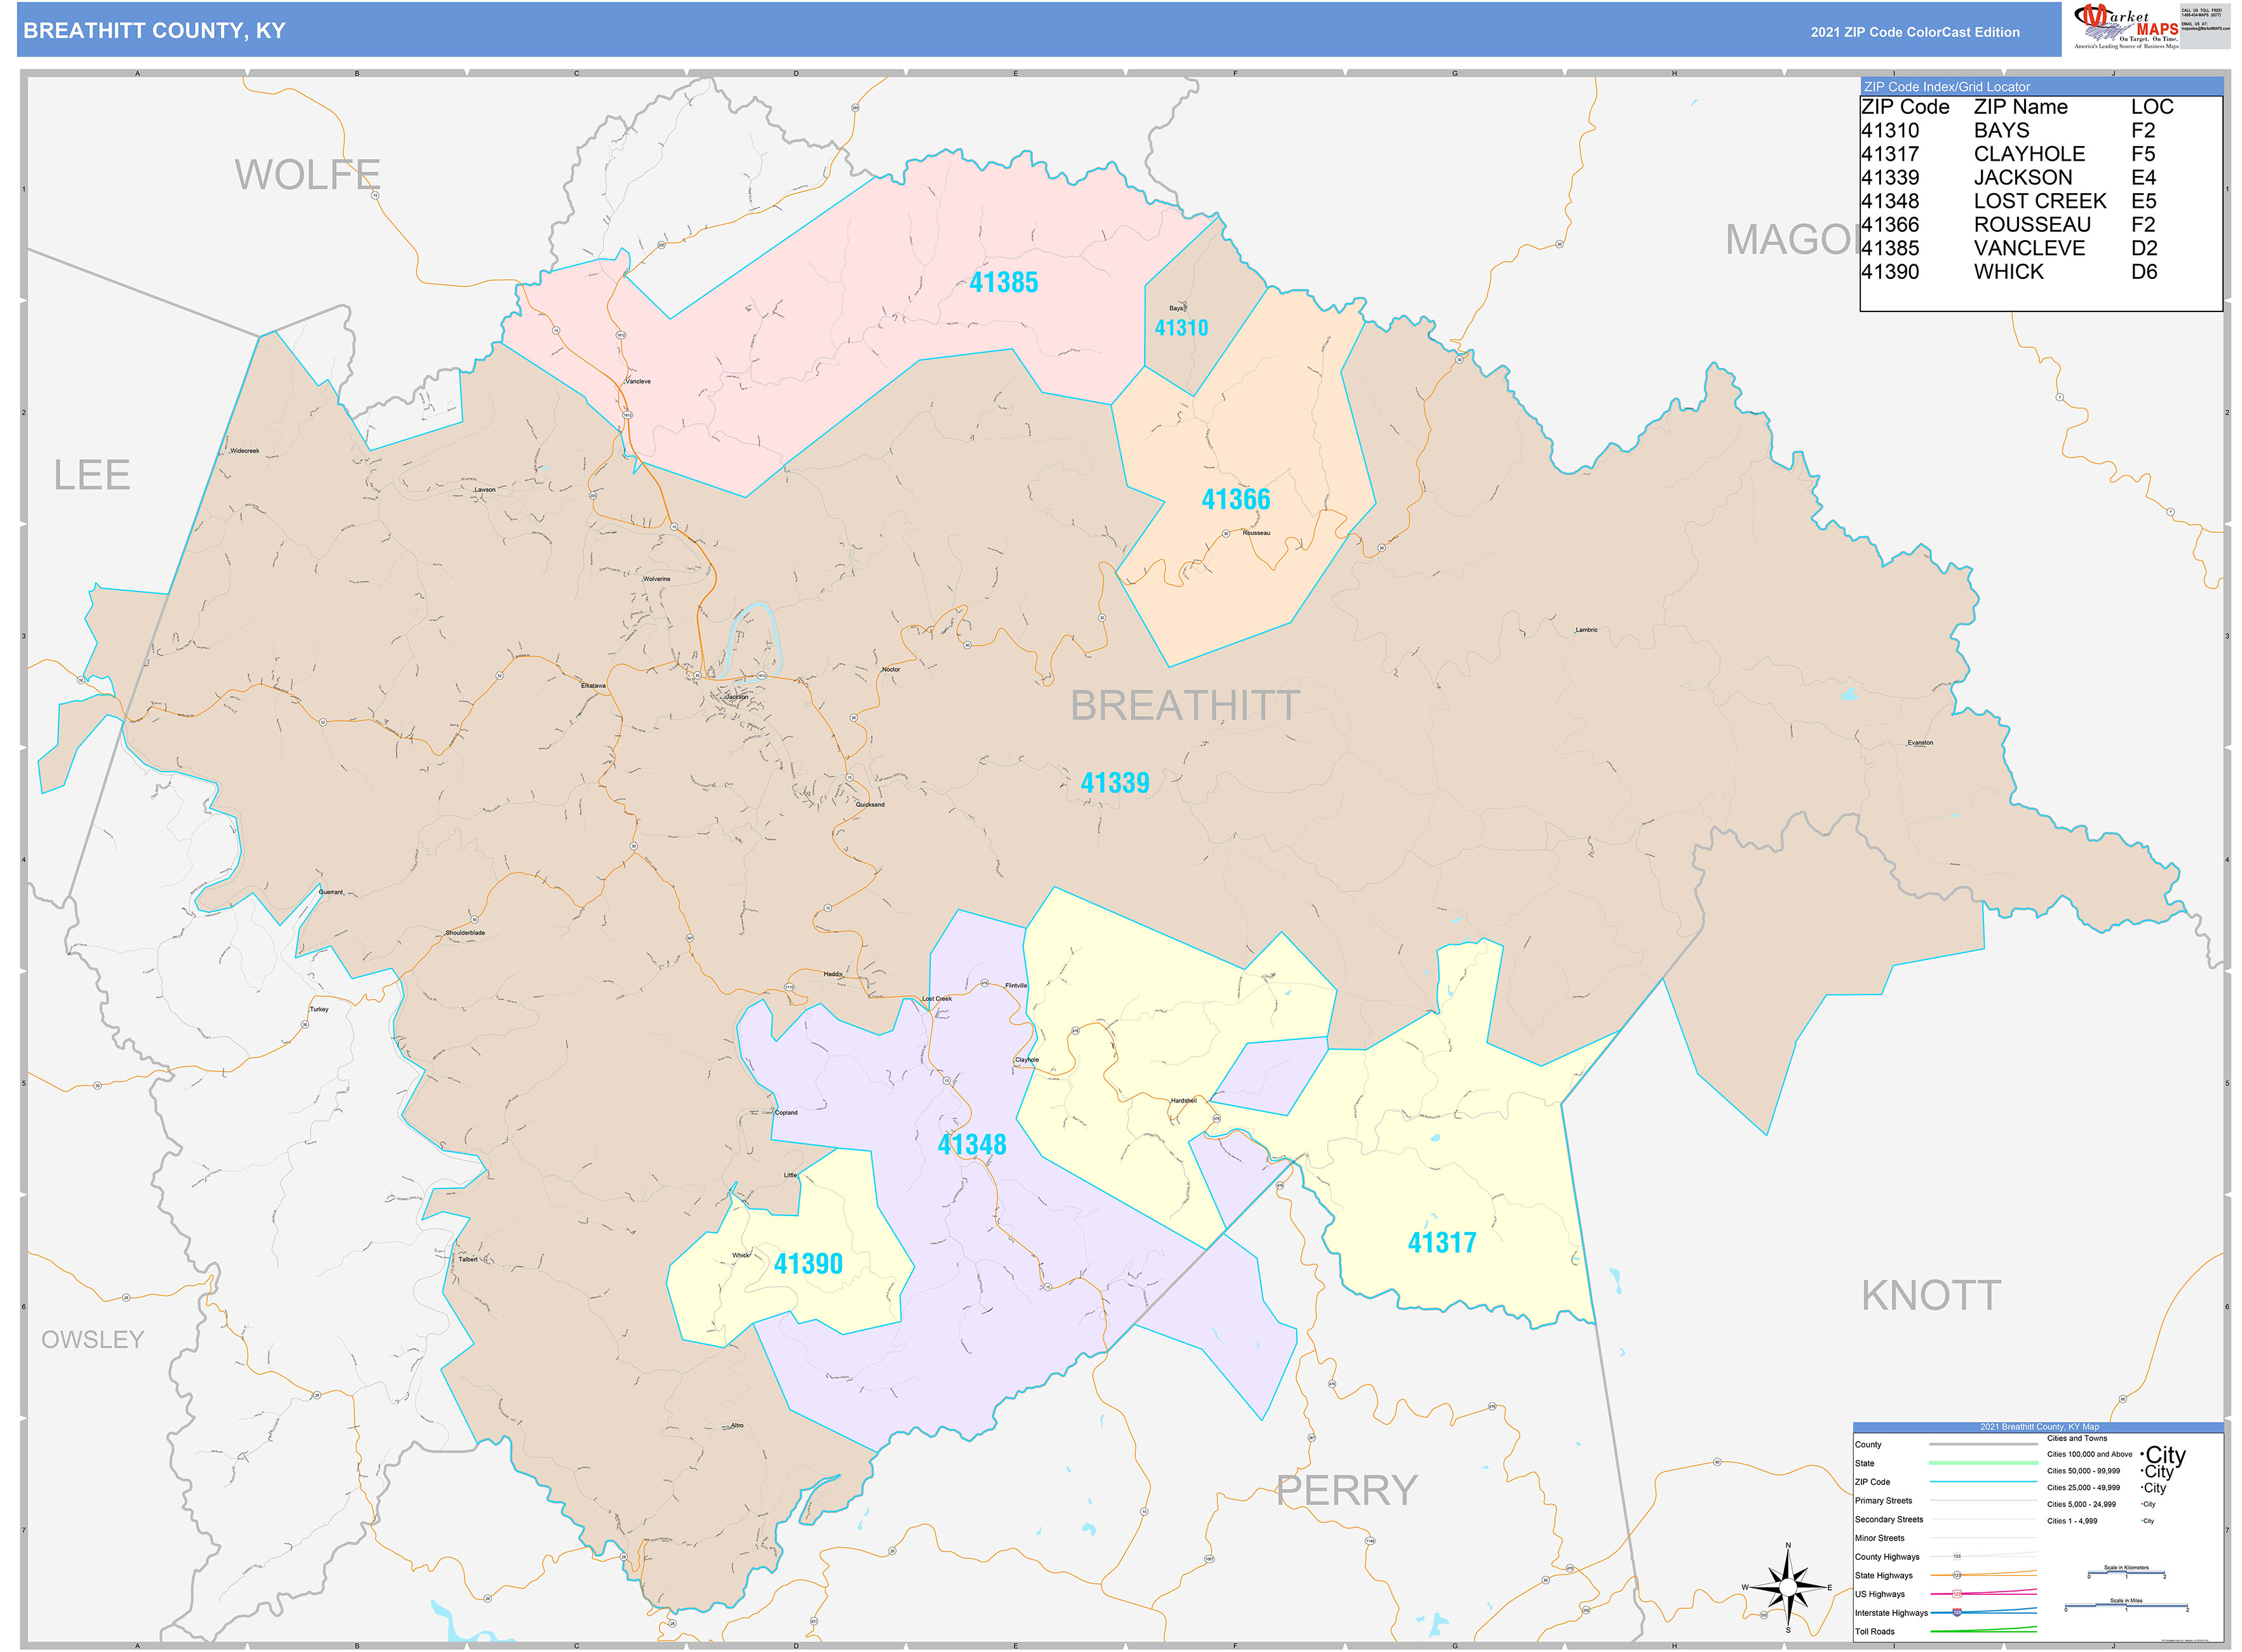Click the compass rose icon

pyautogui.click(x=1787, y=1587)
